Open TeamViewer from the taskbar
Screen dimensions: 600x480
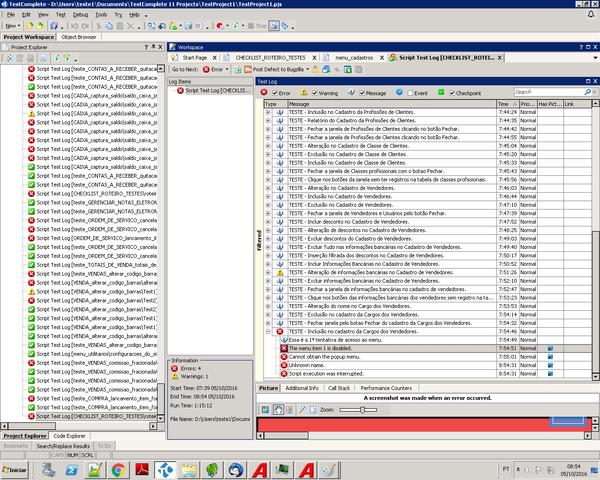pyautogui.click(x=165, y=468)
